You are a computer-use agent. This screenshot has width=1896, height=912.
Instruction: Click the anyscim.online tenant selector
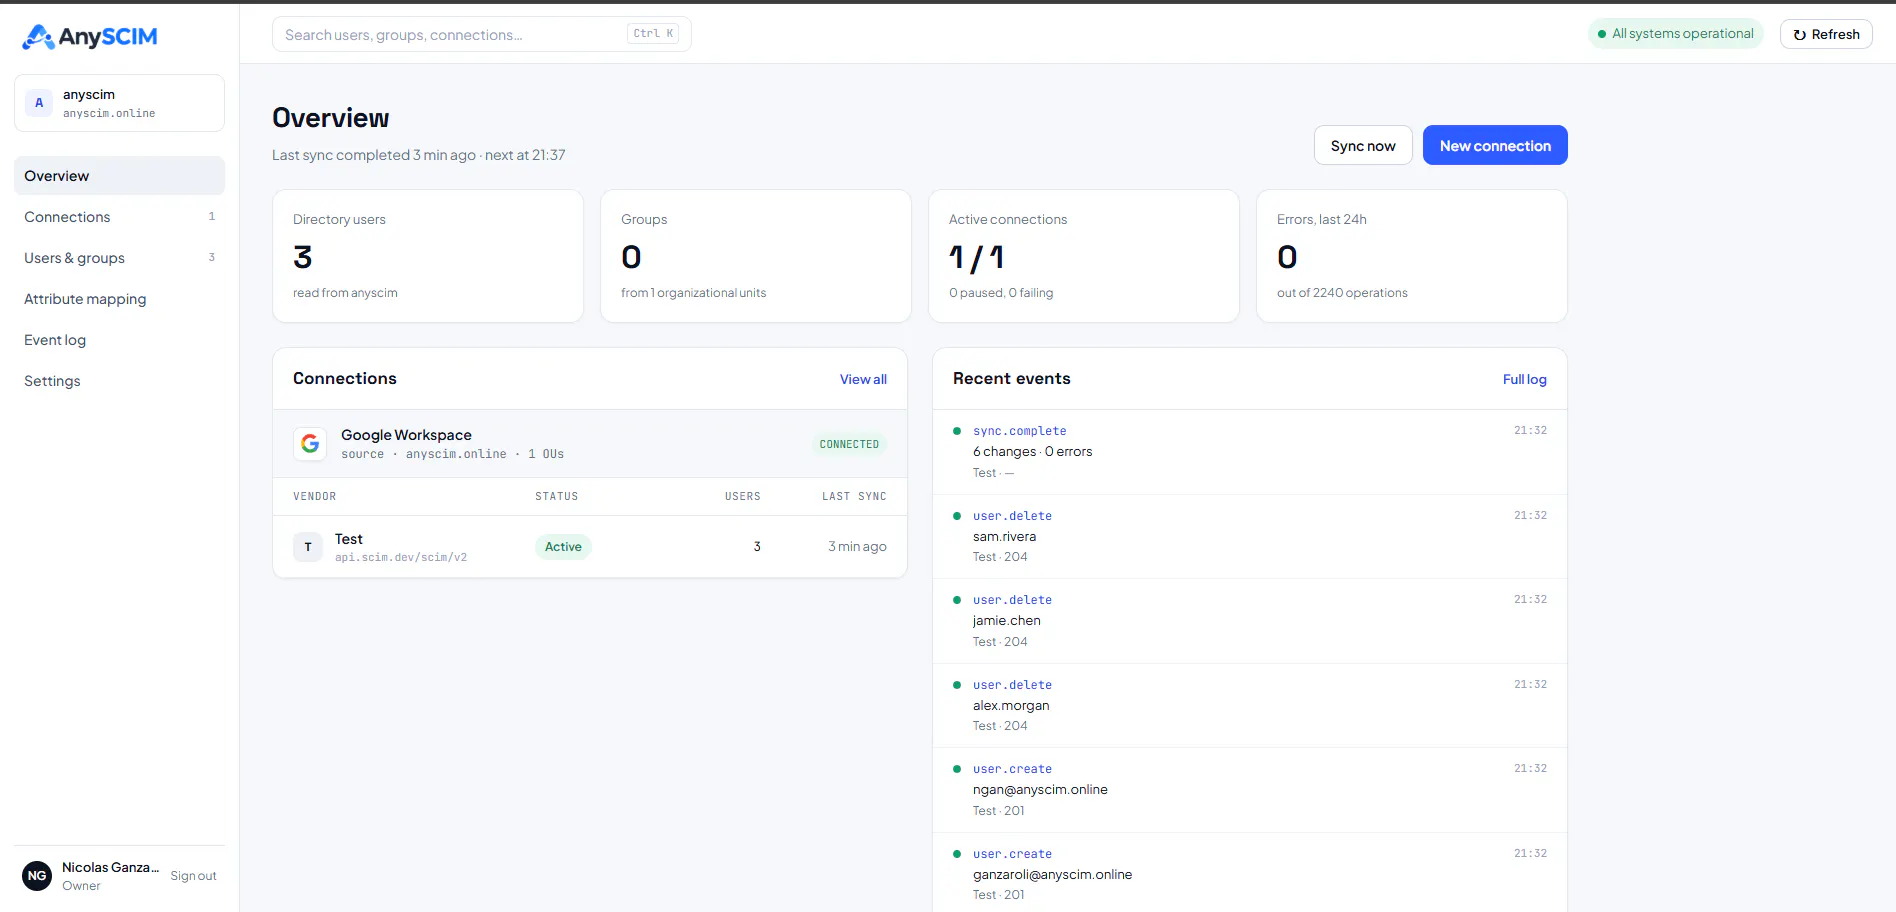pyautogui.click(x=119, y=103)
